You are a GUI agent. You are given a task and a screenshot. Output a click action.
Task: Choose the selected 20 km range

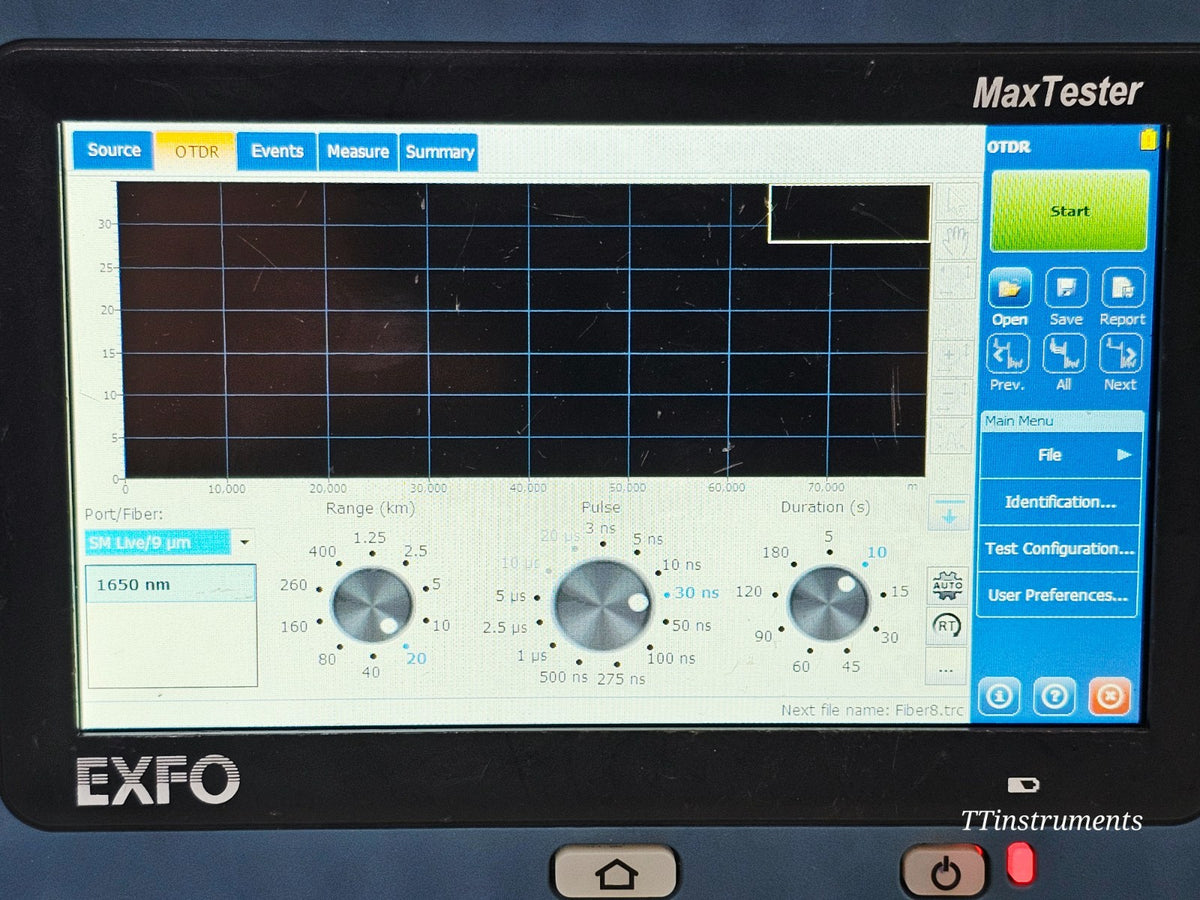[x=416, y=658]
